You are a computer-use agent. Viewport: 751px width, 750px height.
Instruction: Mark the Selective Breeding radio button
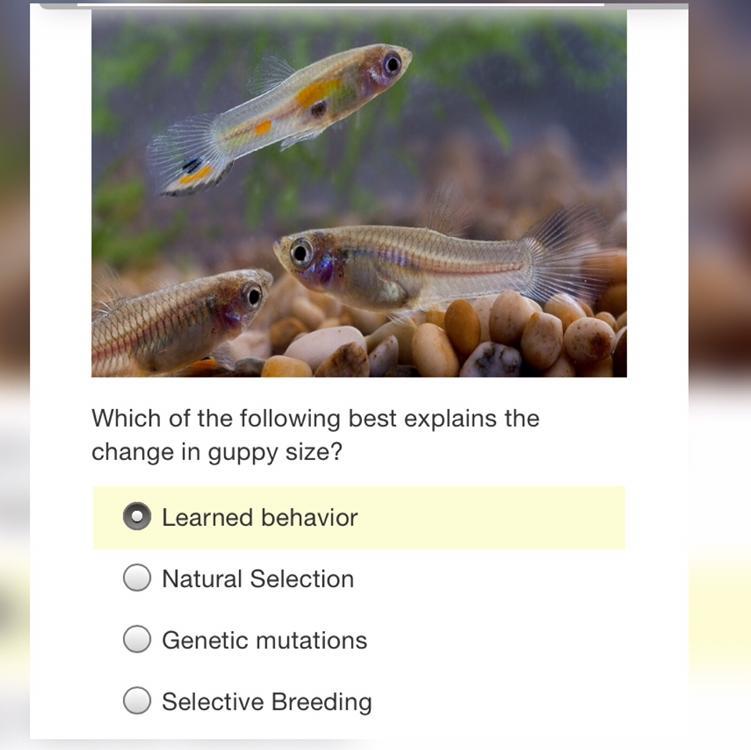click(x=137, y=702)
